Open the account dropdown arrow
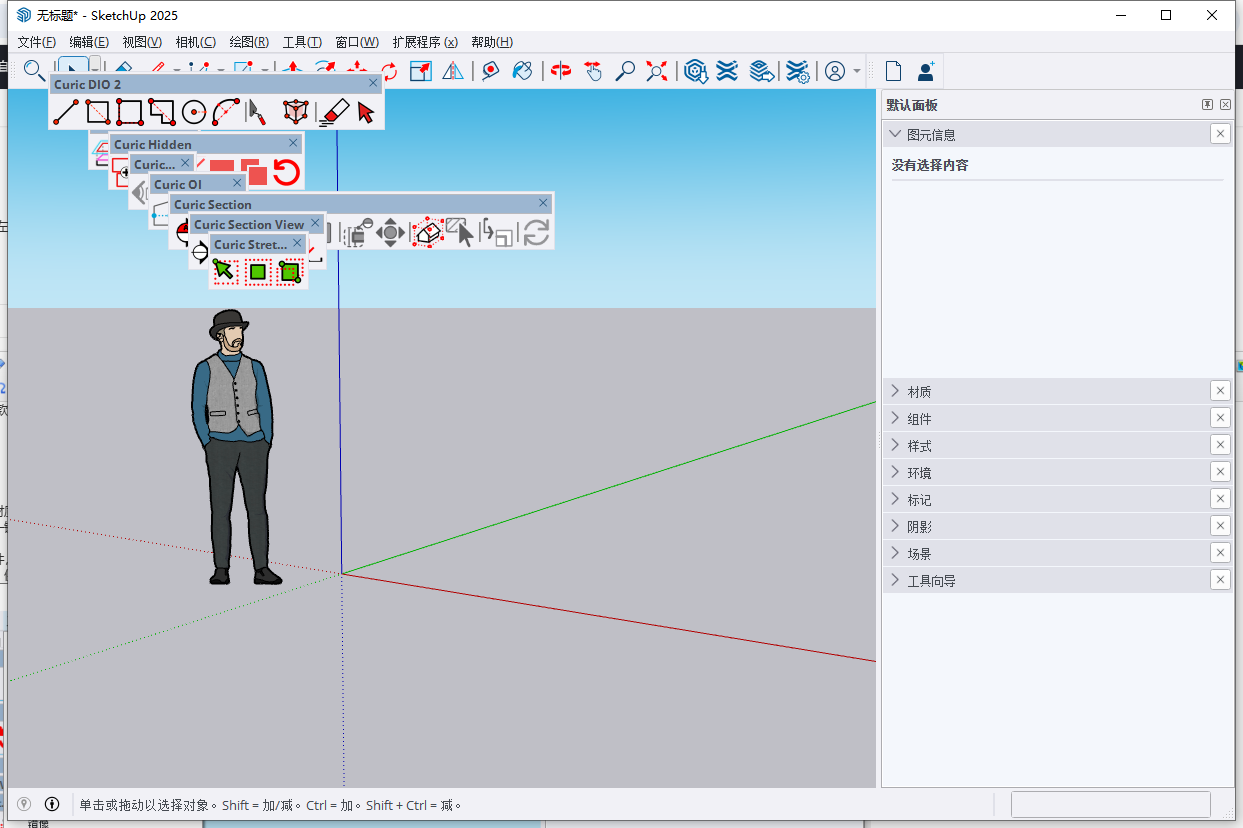1243x828 pixels. 857,71
